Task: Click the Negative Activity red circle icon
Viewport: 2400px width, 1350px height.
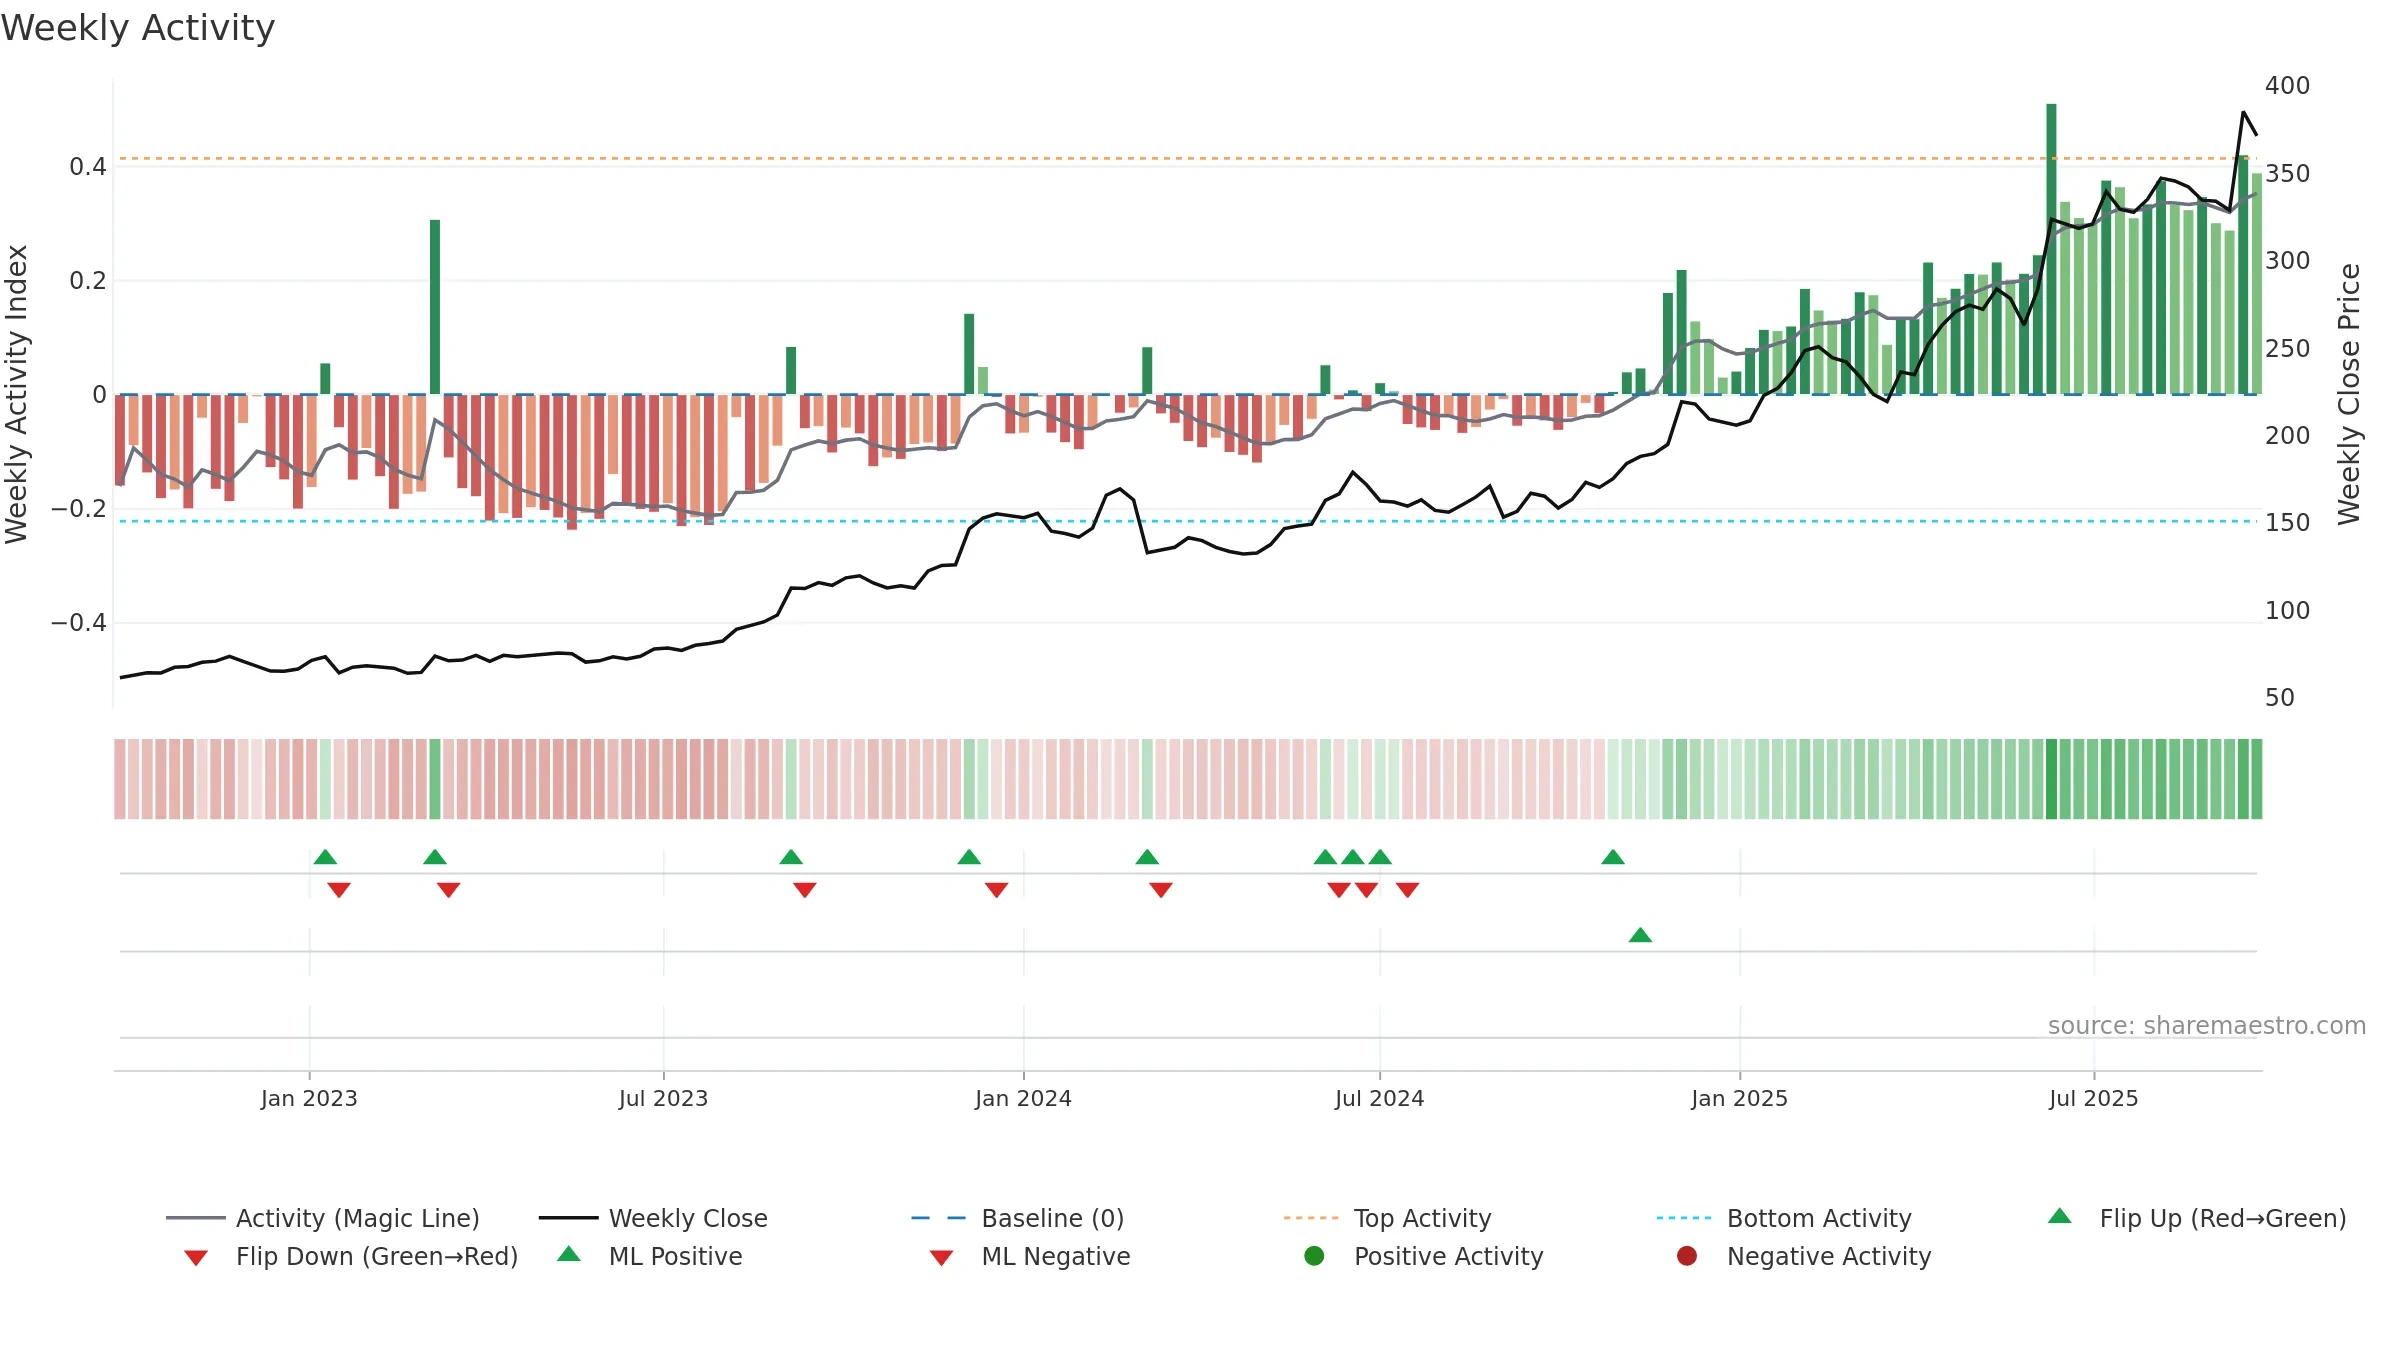Action: coord(1687,1255)
